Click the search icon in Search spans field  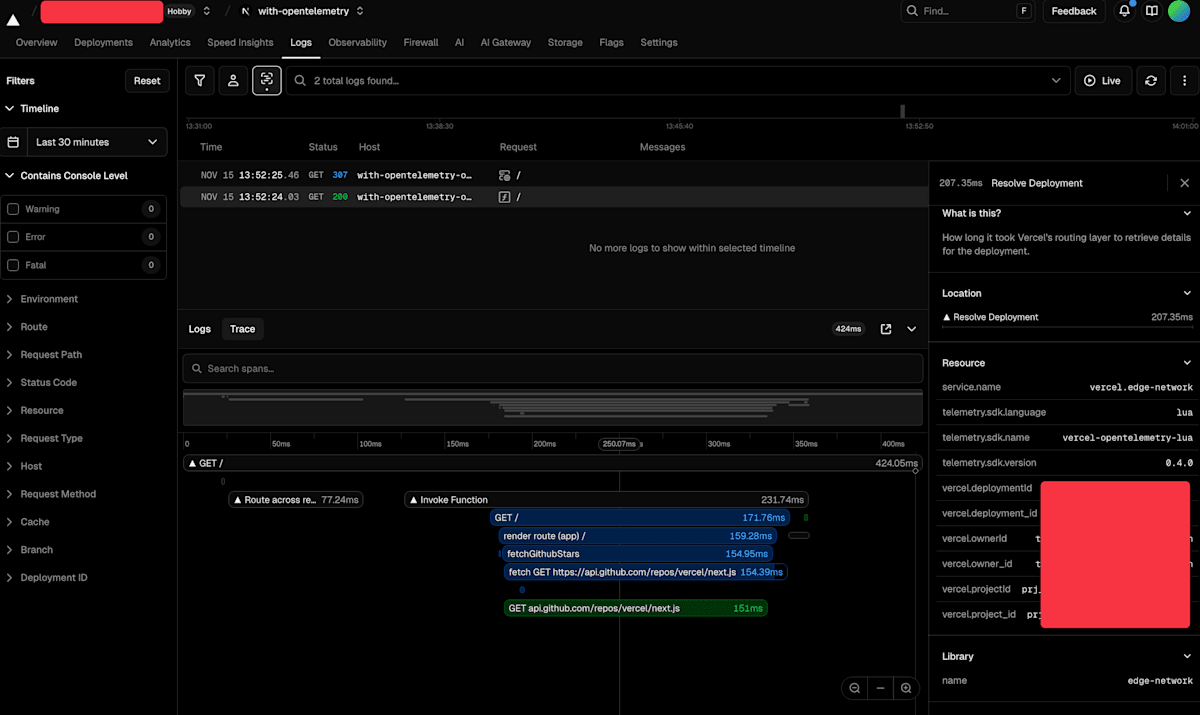[196, 369]
